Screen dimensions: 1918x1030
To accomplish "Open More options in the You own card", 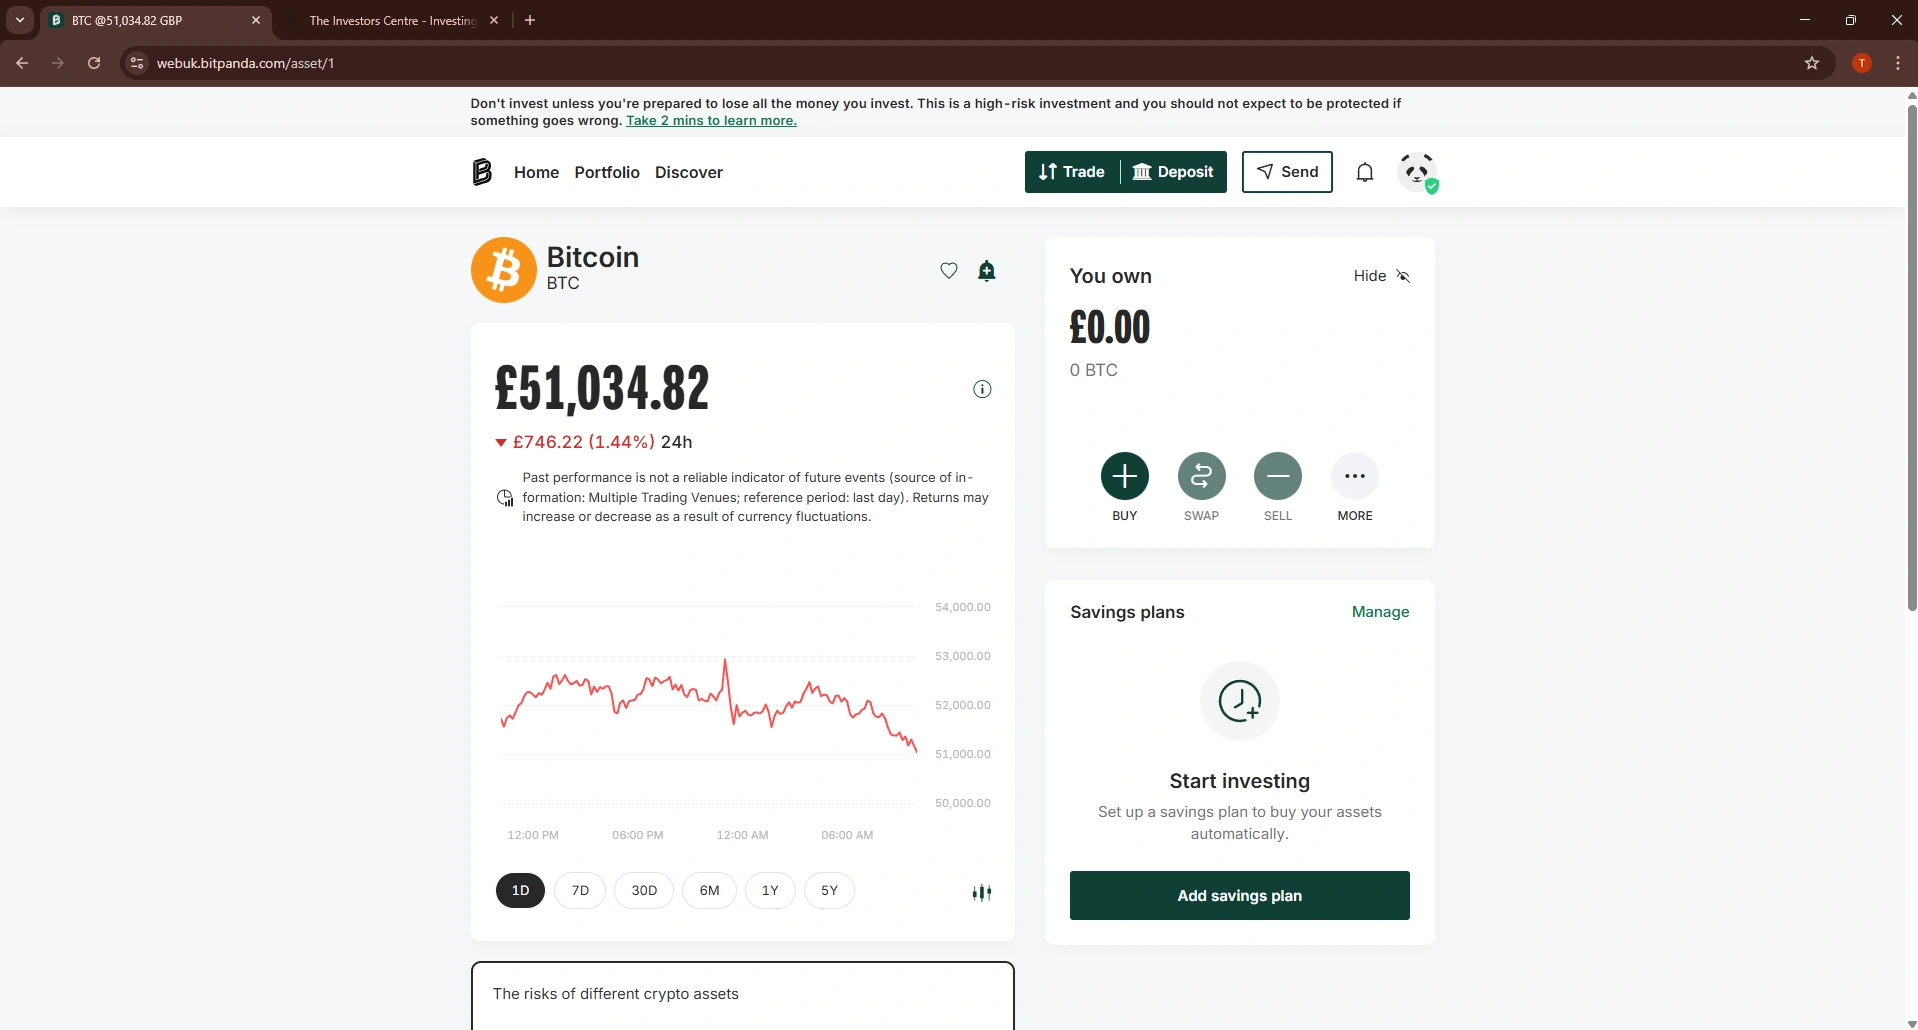I will pyautogui.click(x=1355, y=476).
